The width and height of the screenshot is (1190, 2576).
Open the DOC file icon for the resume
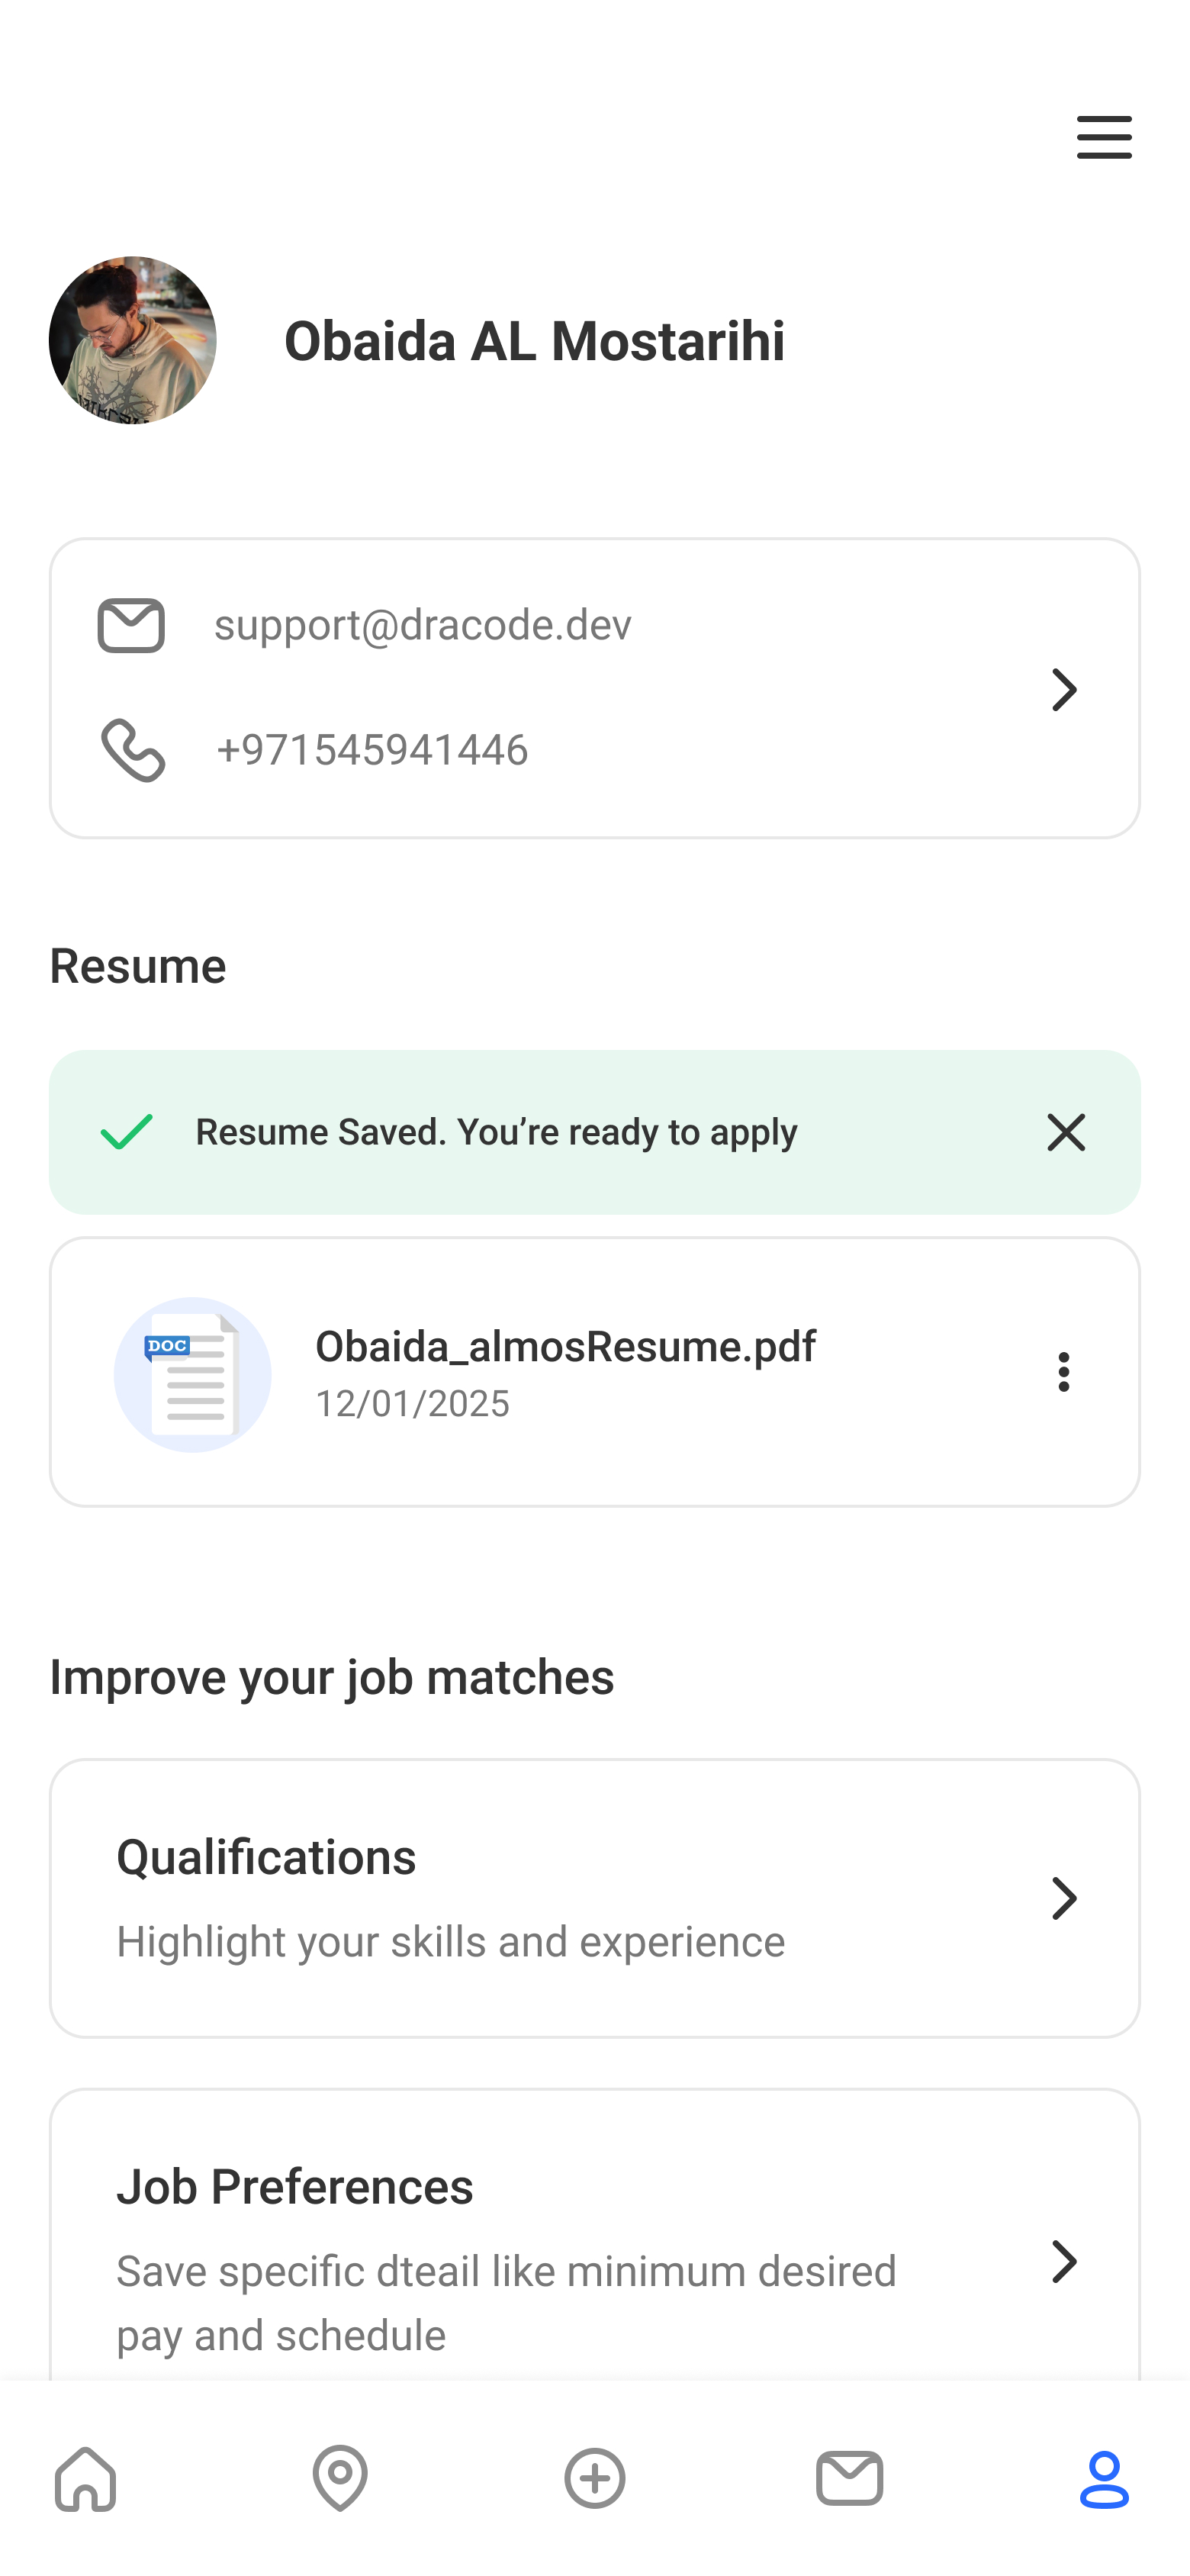coord(192,1374)
